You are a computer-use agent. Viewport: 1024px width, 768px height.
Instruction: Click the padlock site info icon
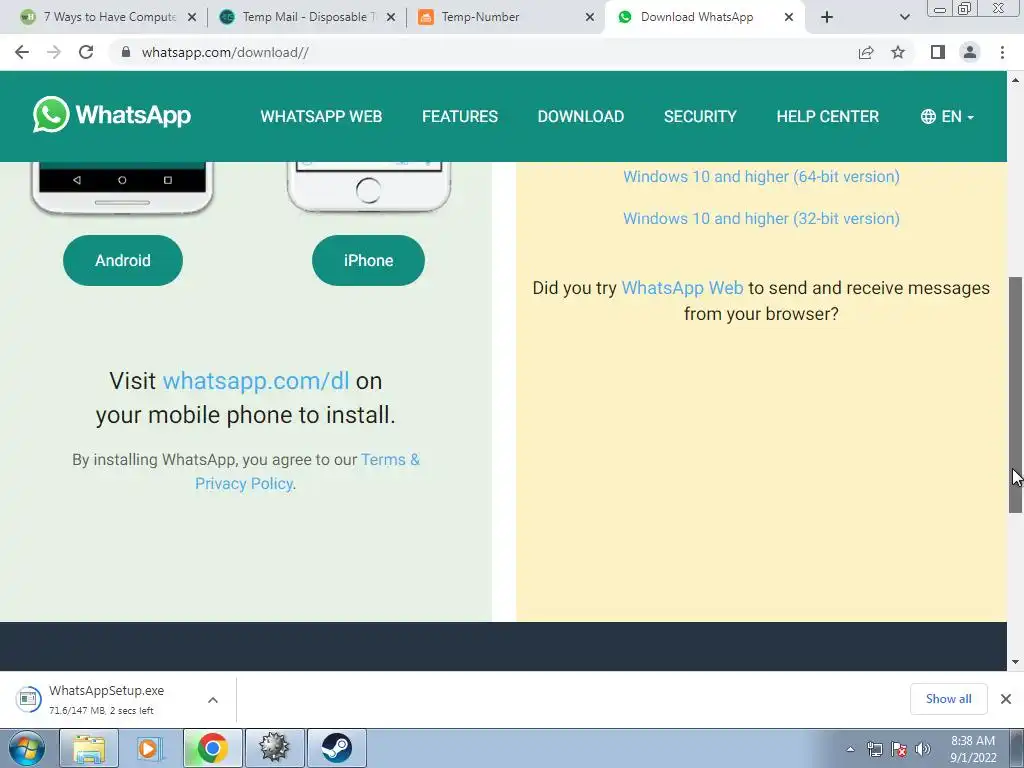[126, 52]
